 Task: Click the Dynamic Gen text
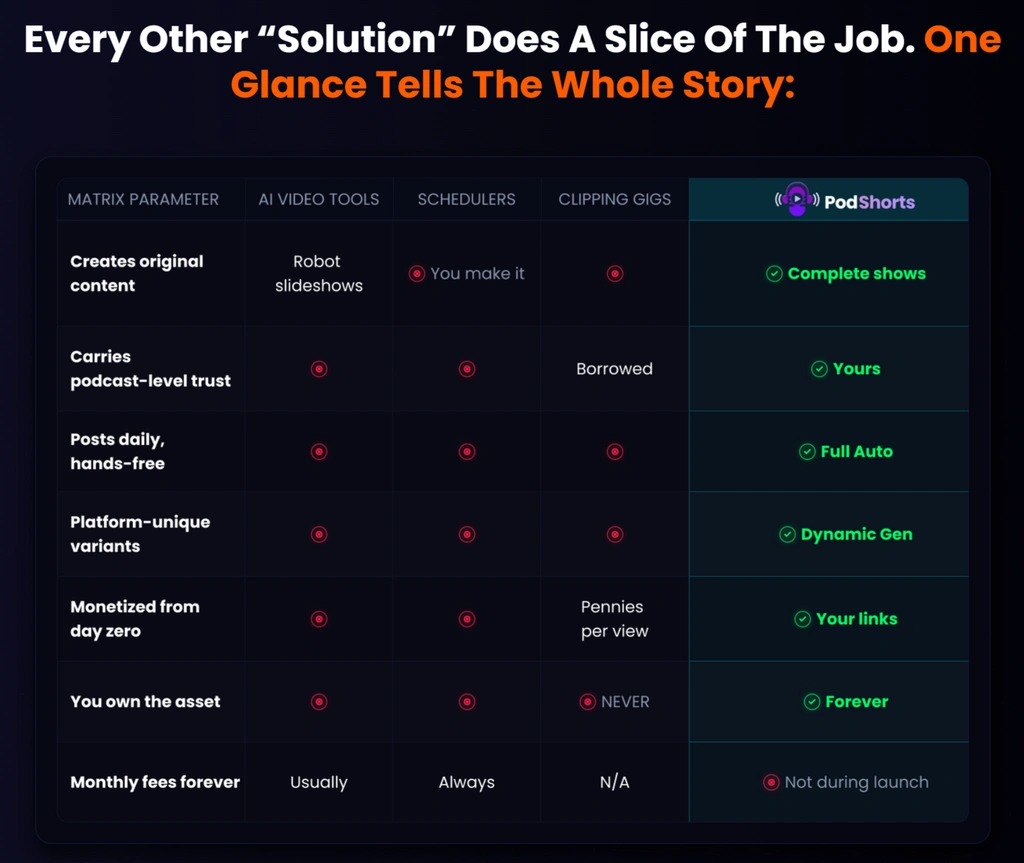point(857,534)
